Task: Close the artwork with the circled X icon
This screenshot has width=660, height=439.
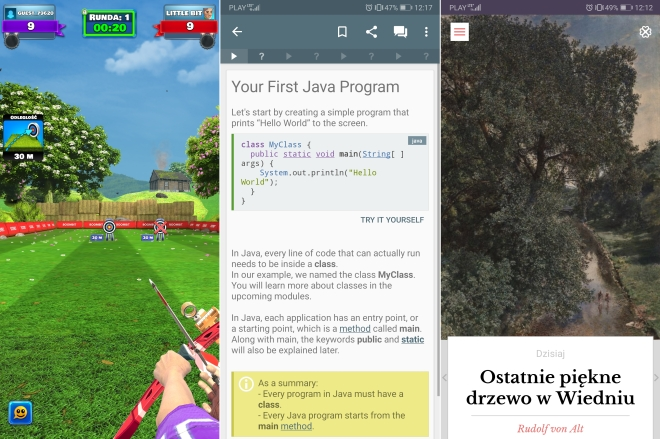Action: 645,32
